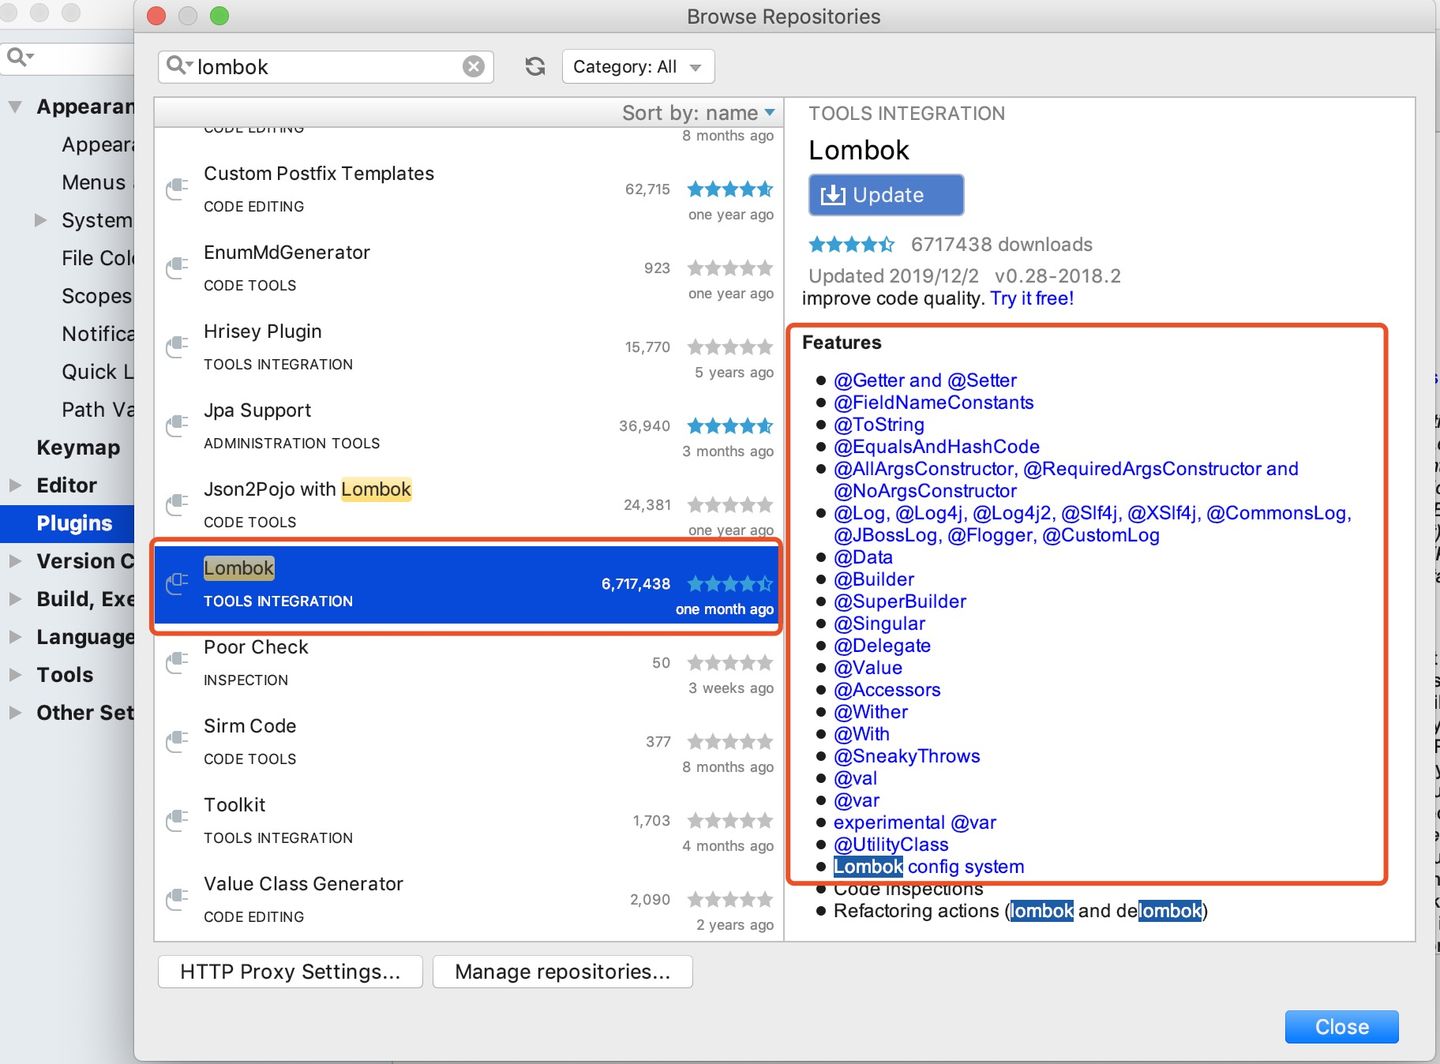1440x1064 pixels.
Task: Click the Jpa Support plugin icon
Action: (177, 426)
